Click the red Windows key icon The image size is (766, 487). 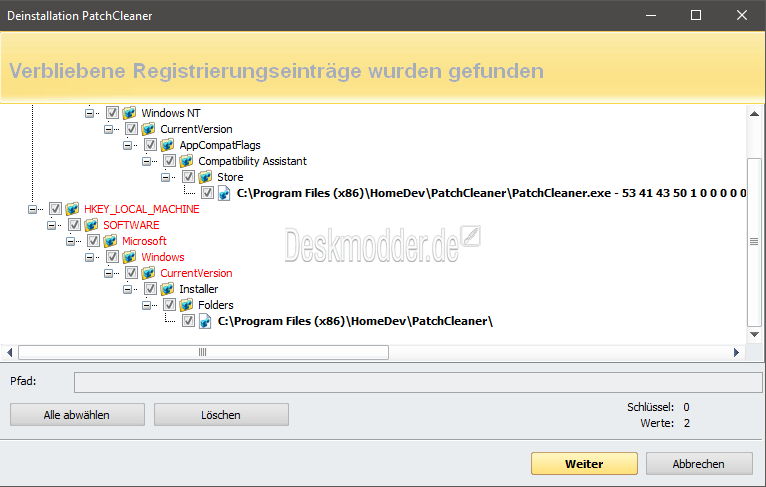click(x=129, y=257)
